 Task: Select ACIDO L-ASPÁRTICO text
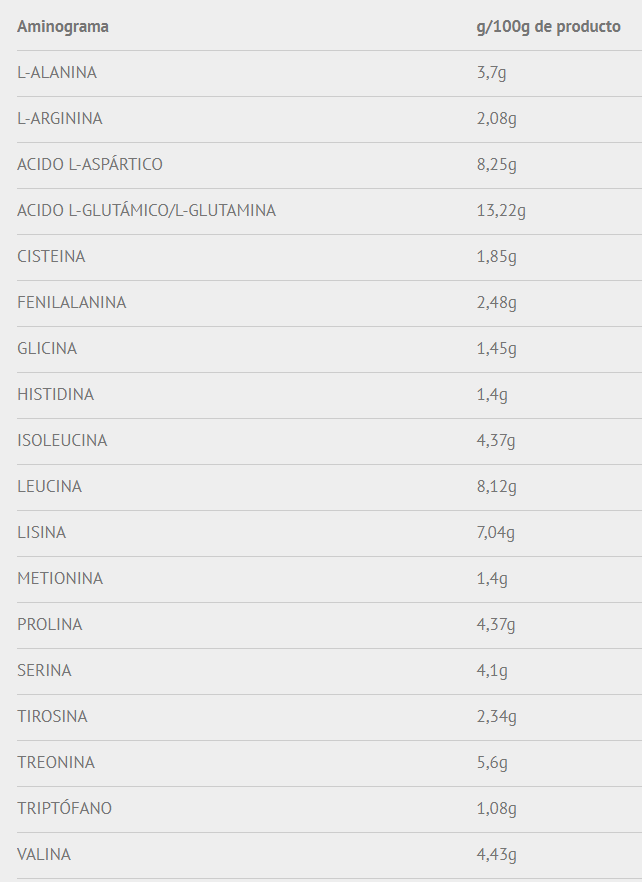(x=90, y=164)
